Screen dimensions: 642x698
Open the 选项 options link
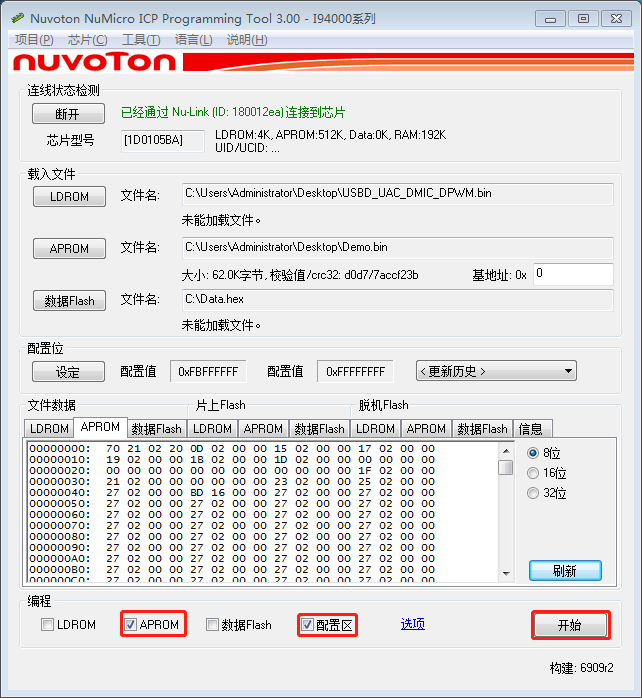(x=413, y=624)
